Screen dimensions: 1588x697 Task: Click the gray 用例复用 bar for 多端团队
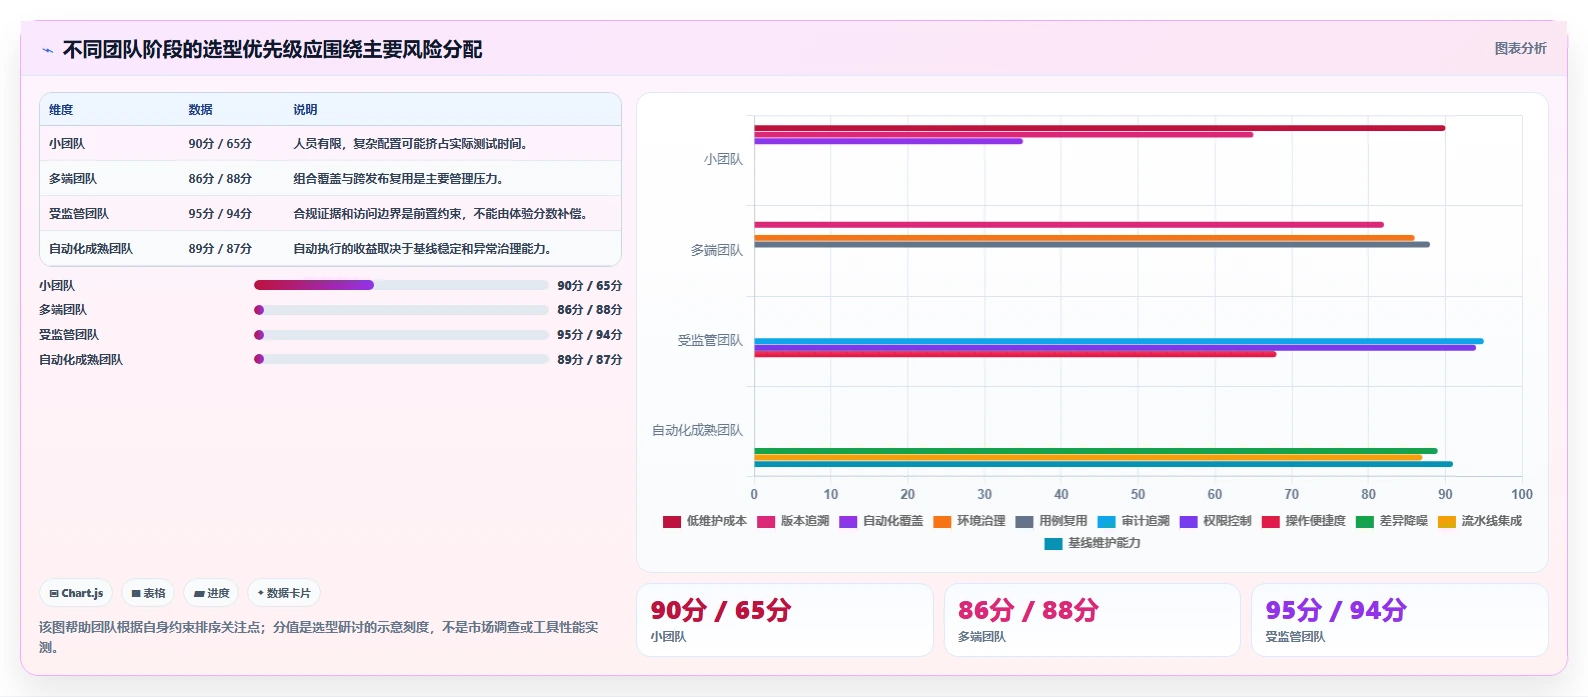1091,244
